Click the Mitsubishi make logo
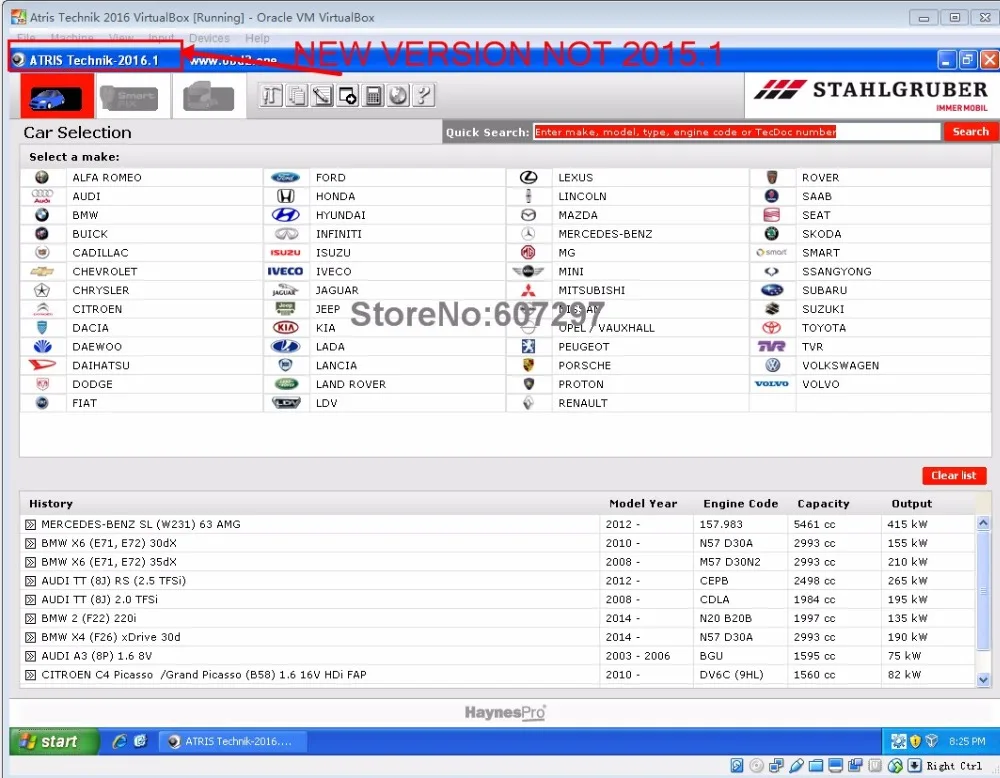 (528, 290)
